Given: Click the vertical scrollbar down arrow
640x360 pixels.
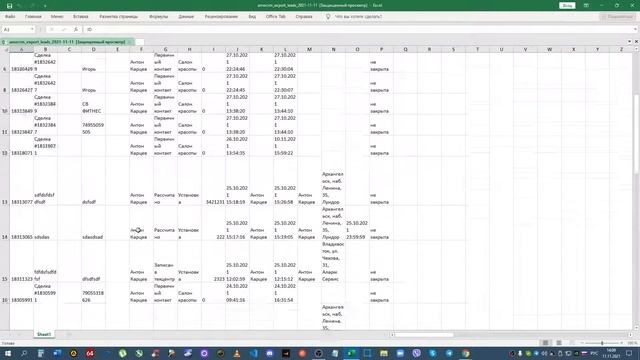Looking at the screenshot, I should click(x=636, y=327).
